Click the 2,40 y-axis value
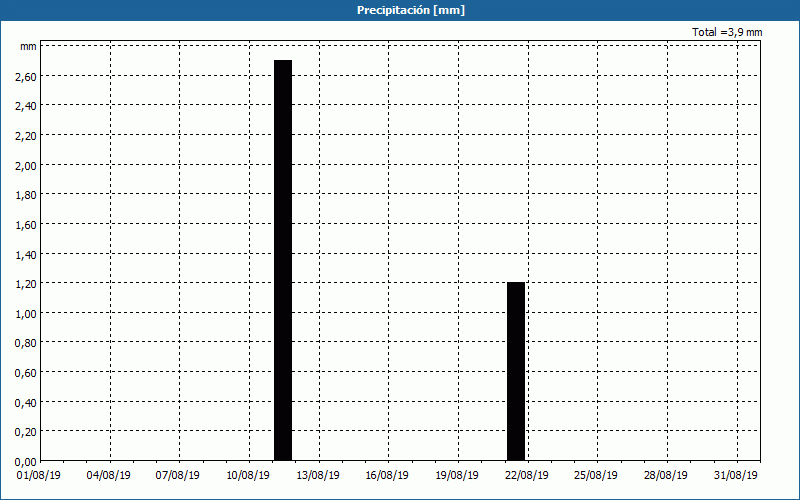 [x=26, y=106]
